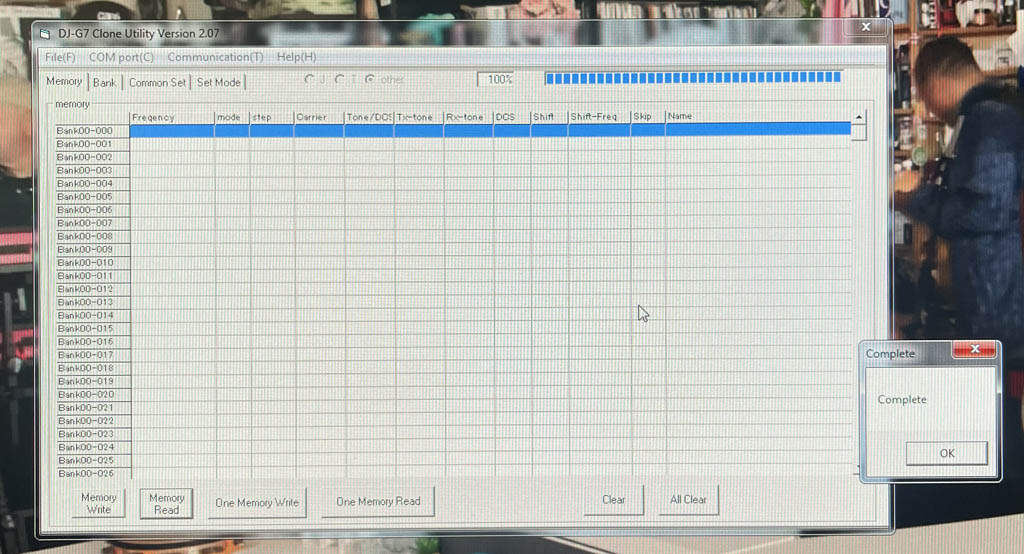The height and width of the screenshot is (554, 1024).
Task: Click the Shift column header
Action: (x=549, y=117)
